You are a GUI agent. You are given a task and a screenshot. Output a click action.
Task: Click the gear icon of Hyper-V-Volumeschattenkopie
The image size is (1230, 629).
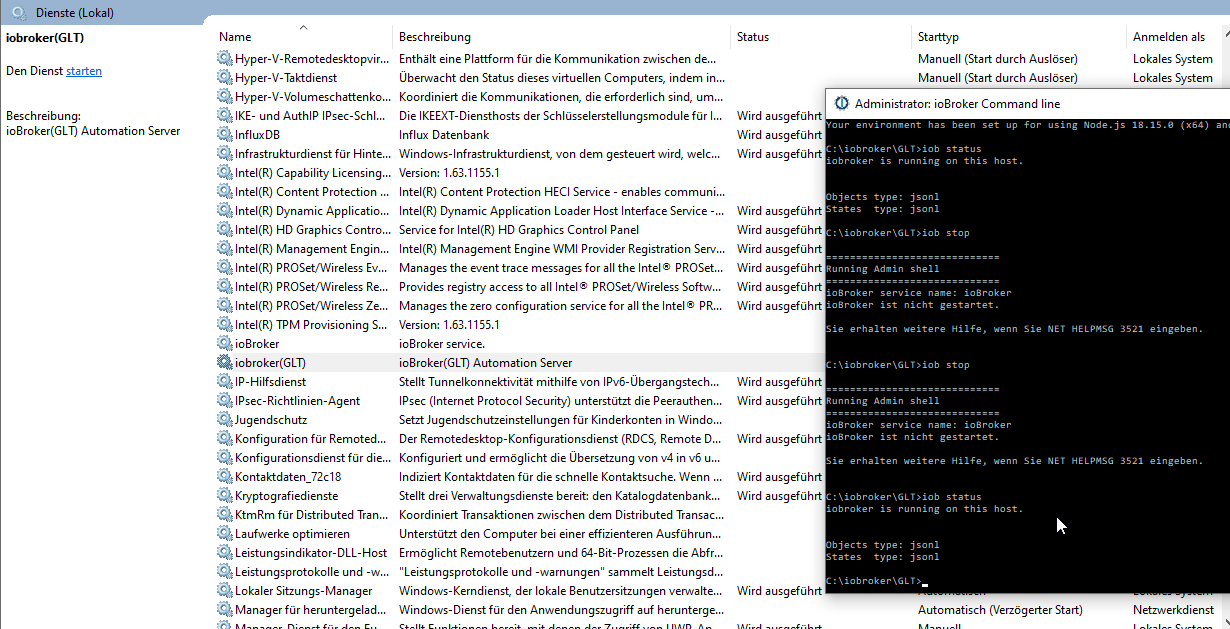tap(224, 97)
